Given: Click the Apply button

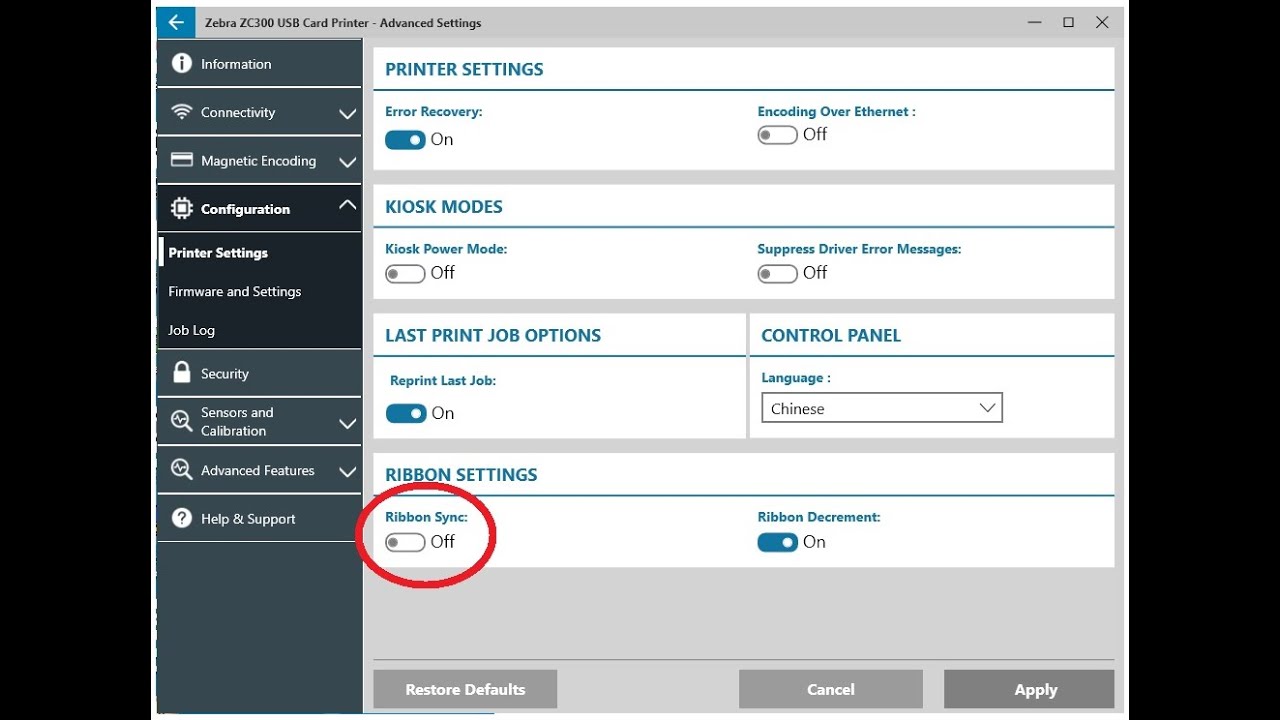Looking at the screenshot, I should tap(1028, 689).
